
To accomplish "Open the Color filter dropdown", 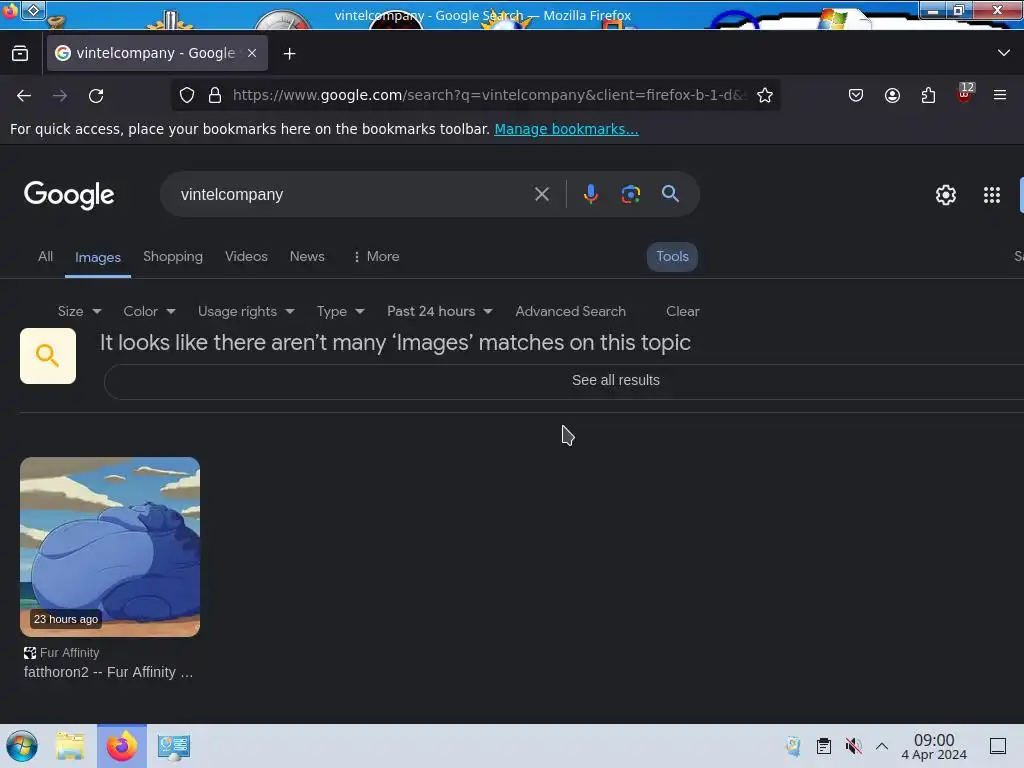I will [150, 312].
